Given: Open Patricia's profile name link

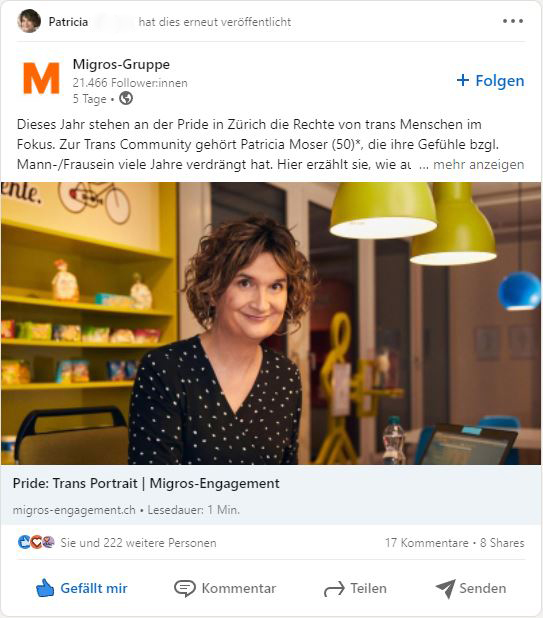Looking at the screenshot, I should pyautogui.click(x=68, y=22).
